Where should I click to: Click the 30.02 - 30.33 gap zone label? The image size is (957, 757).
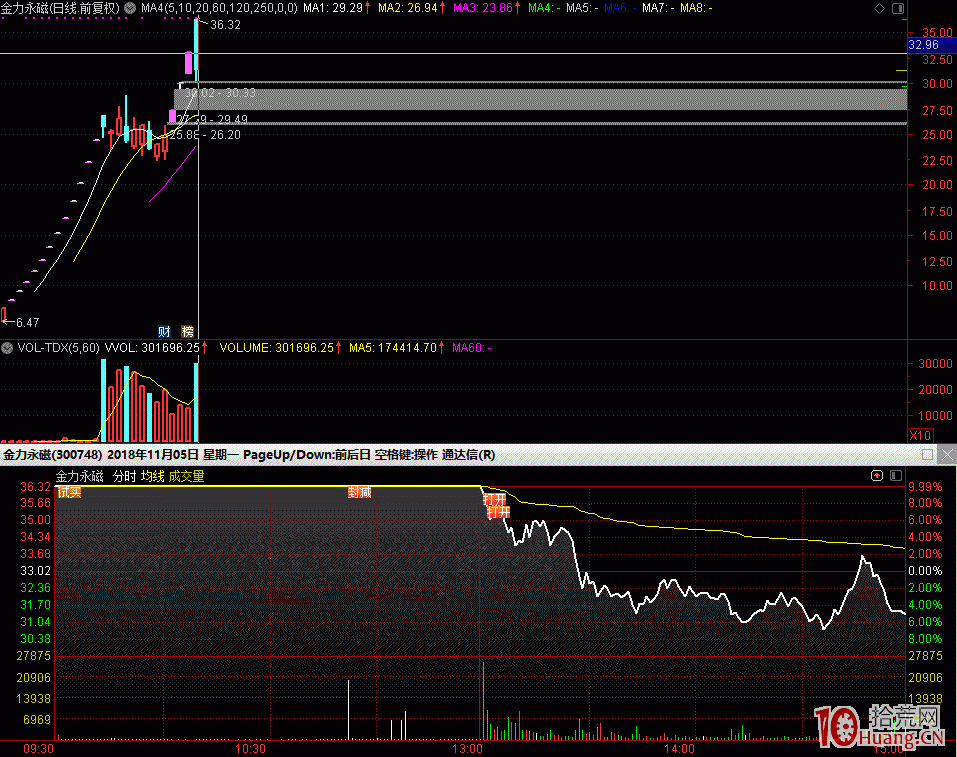coord(220,93)
